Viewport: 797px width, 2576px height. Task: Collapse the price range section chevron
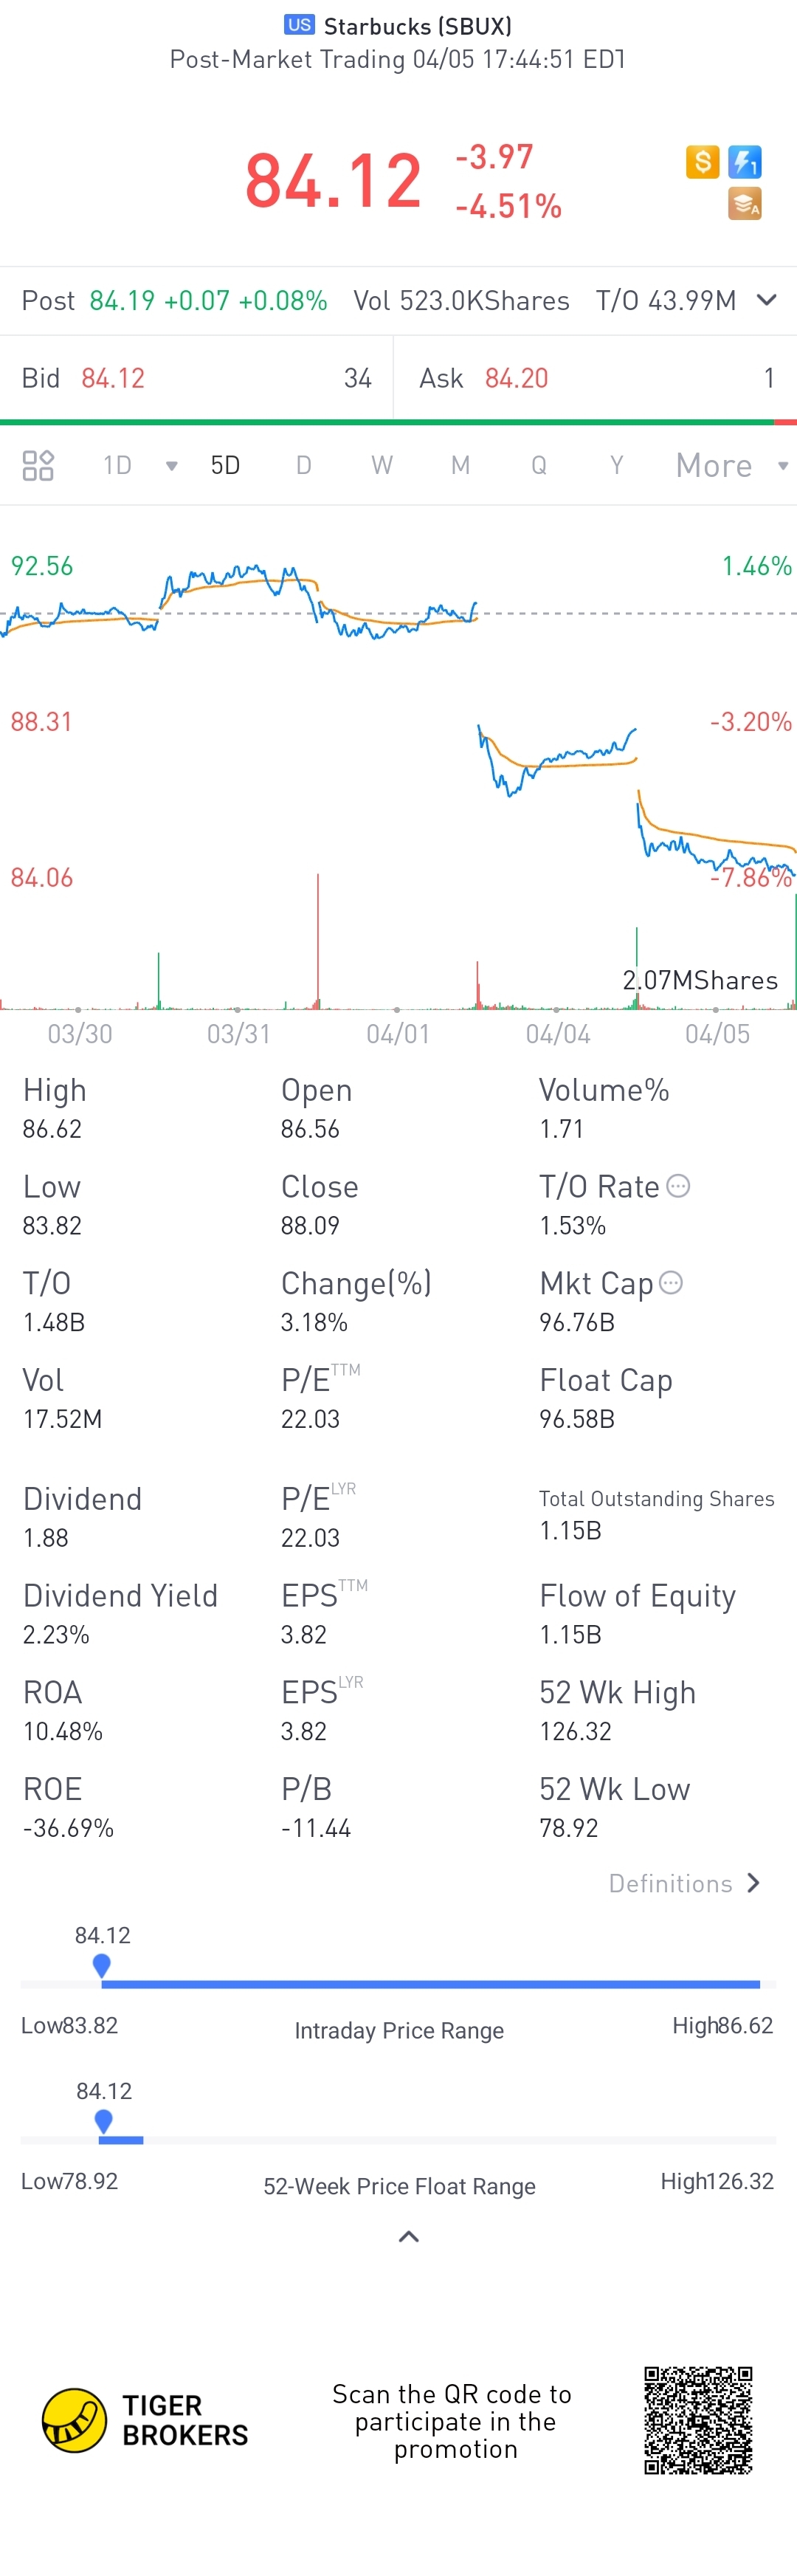408,2236
